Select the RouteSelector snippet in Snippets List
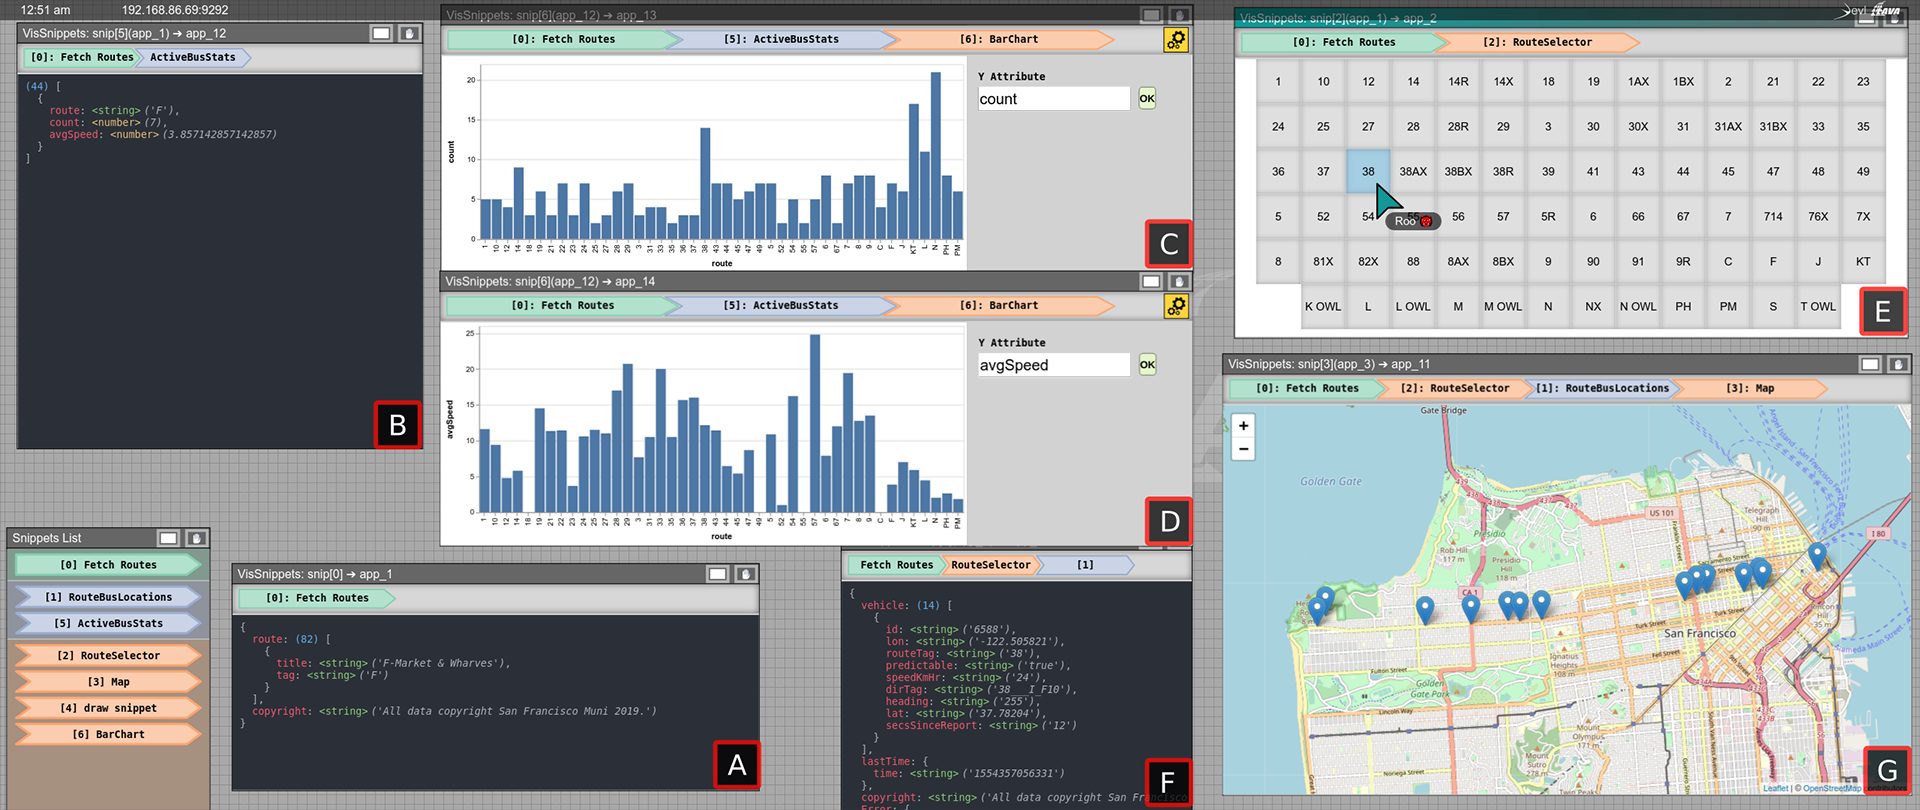This screenshot has height=810, width=1920. tap(108, 656)
